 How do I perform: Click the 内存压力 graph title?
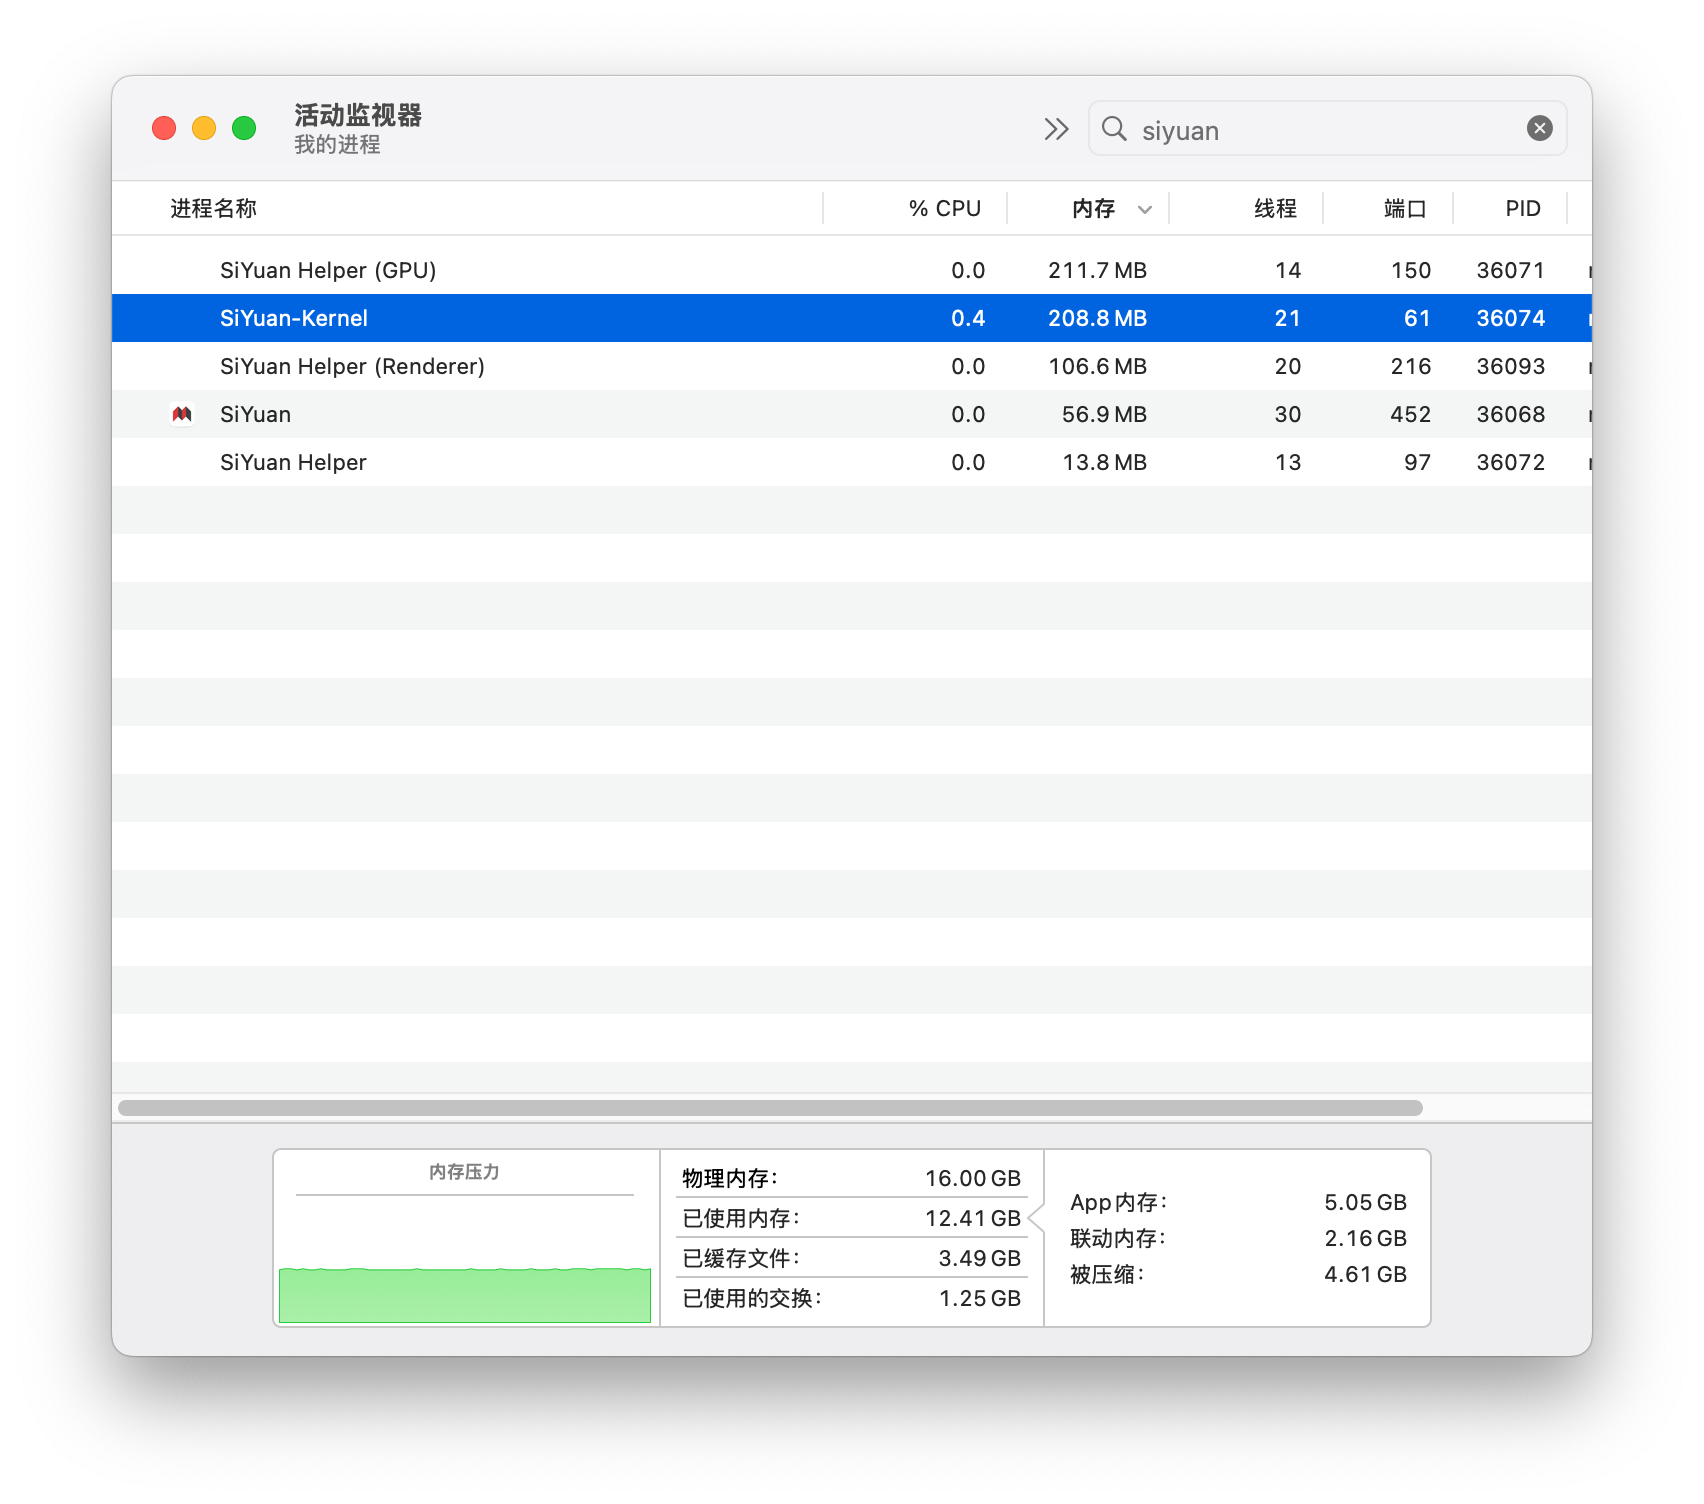pos(464,1171)
